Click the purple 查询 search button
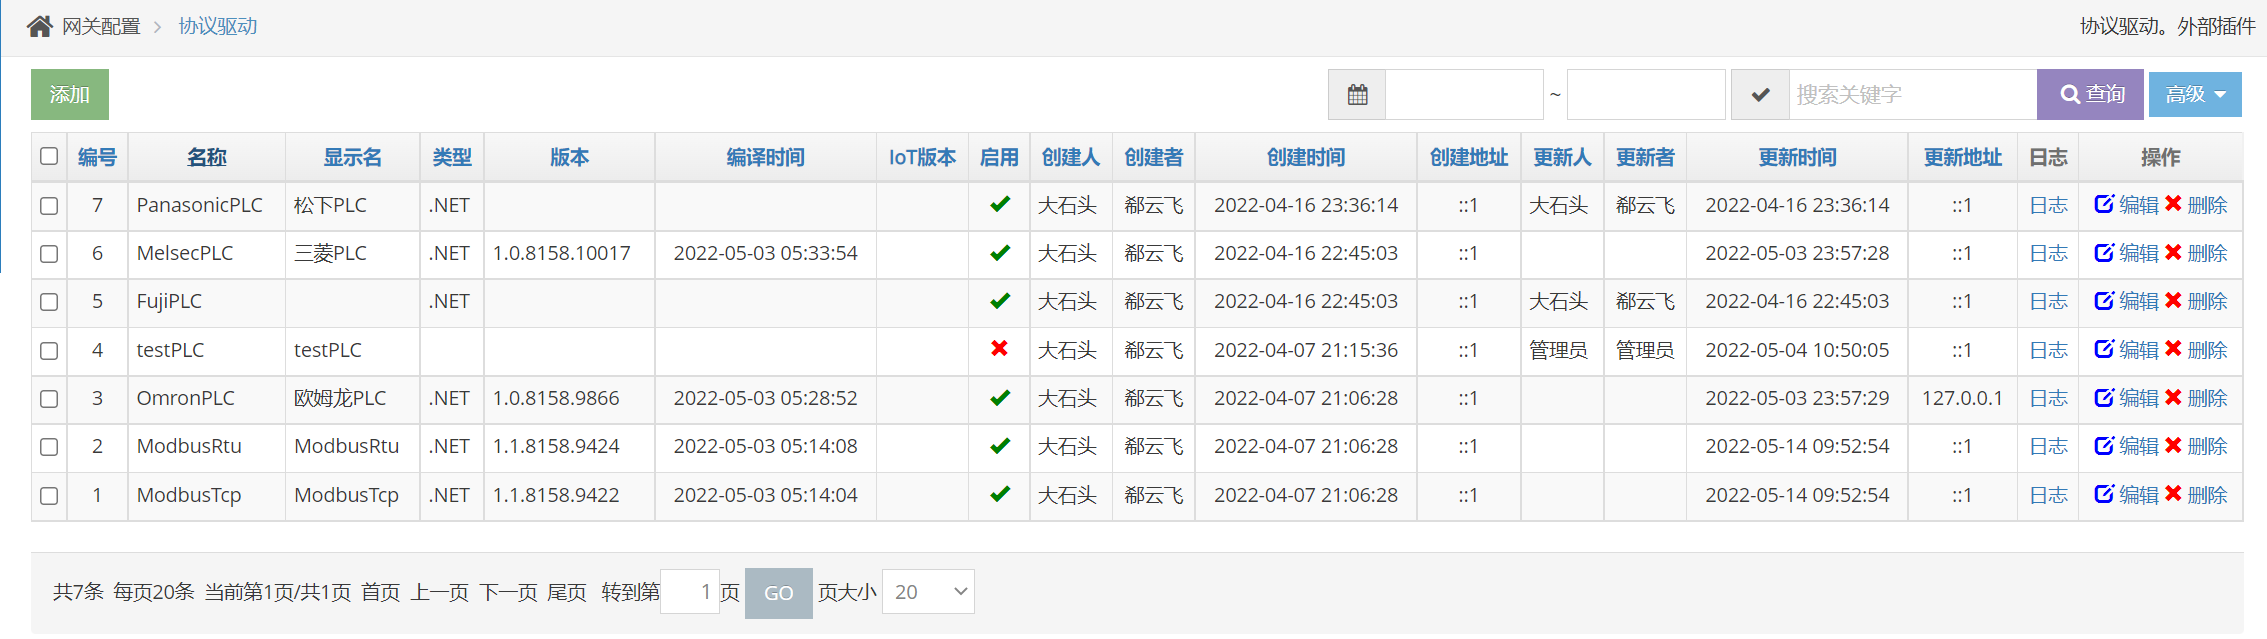 click(2090, 95)
